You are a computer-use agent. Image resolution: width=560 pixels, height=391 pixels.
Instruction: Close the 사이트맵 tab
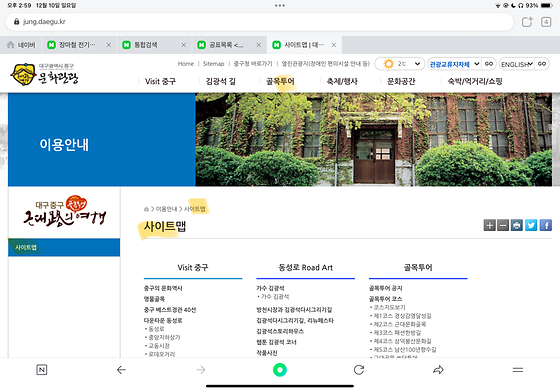tap(334, 45)
